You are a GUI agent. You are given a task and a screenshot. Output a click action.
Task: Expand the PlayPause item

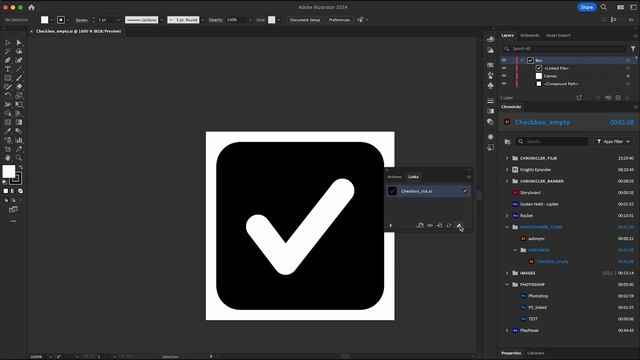(507, 330)
